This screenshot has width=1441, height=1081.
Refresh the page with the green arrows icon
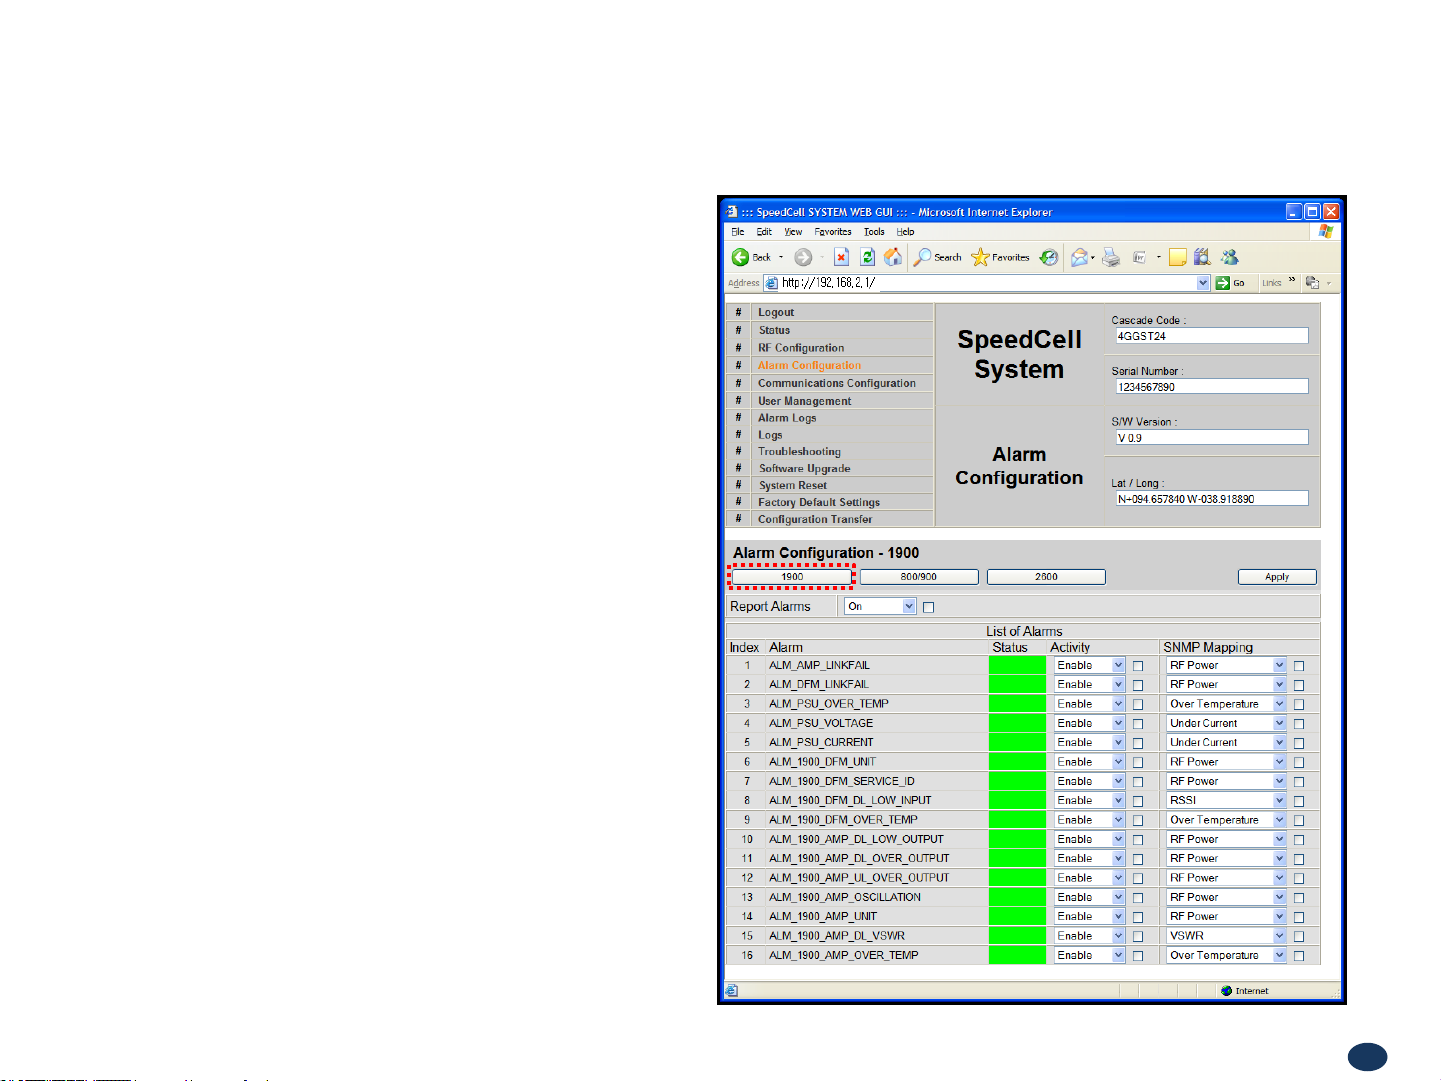pos(868,257)
